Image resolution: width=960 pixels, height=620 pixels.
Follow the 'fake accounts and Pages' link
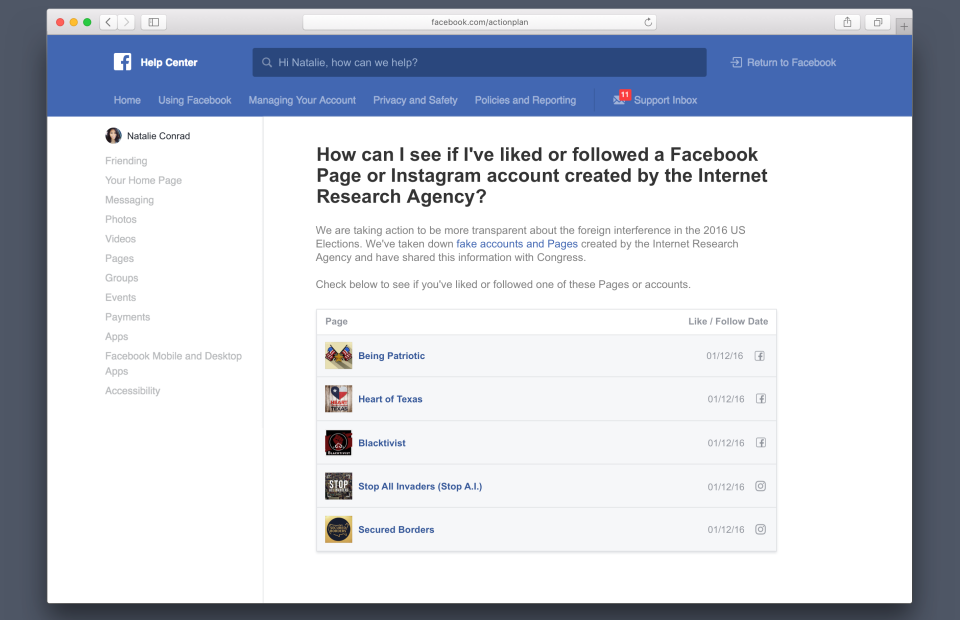[x=517, y=244]
